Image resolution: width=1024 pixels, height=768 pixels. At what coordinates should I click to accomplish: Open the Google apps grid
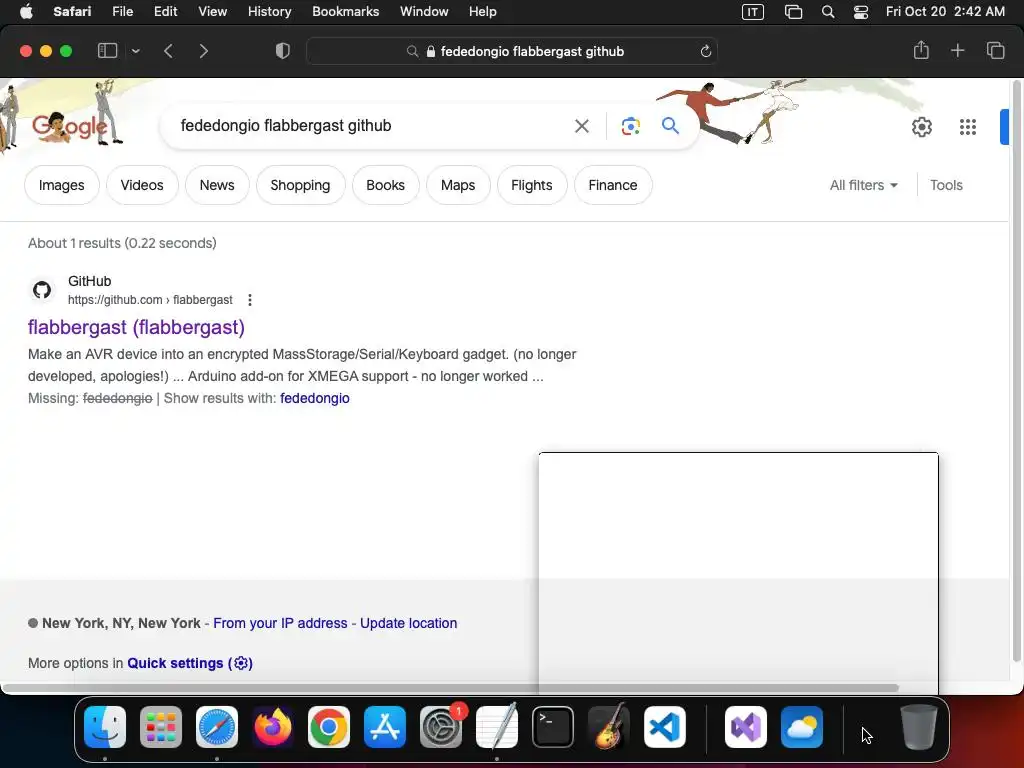point(968,127)
